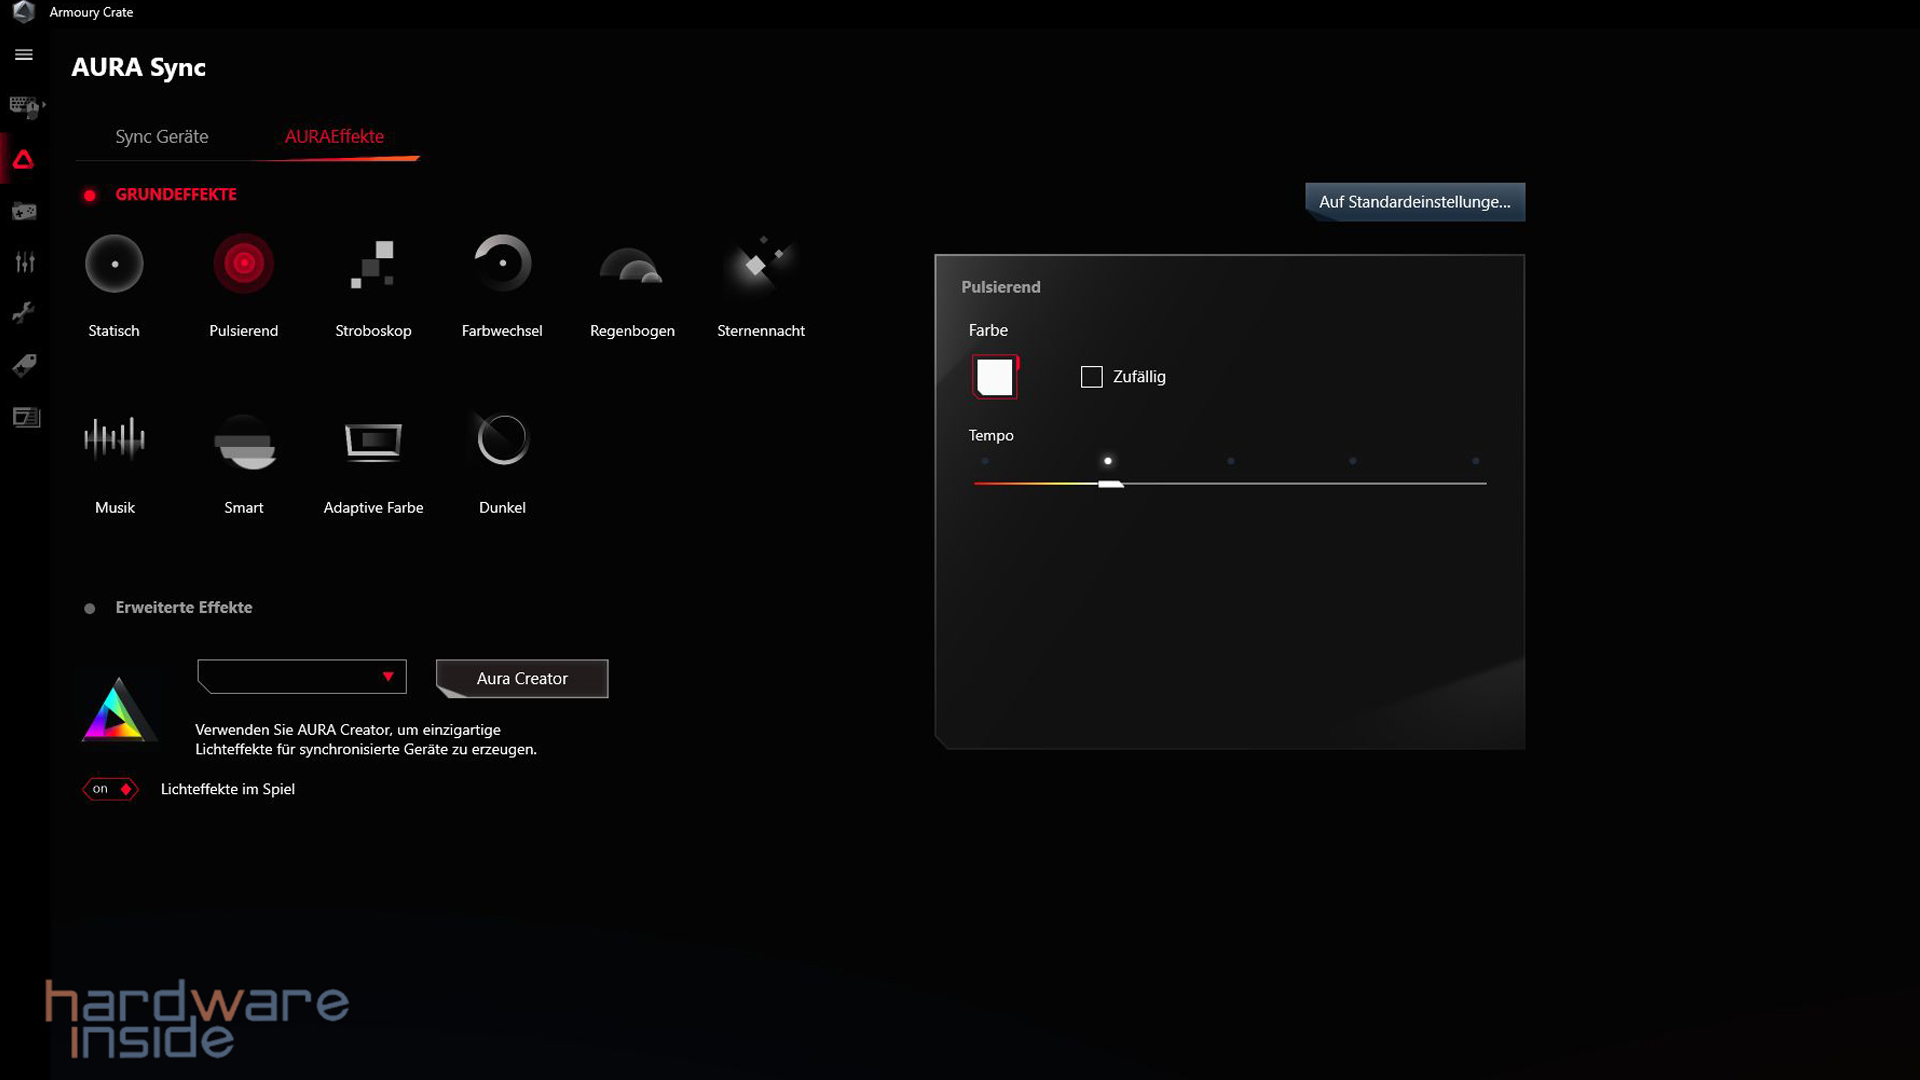This screenshot has height=1080, width=1920.
Task: Click the Aura Creator button
Action: [x=522, y=678]
